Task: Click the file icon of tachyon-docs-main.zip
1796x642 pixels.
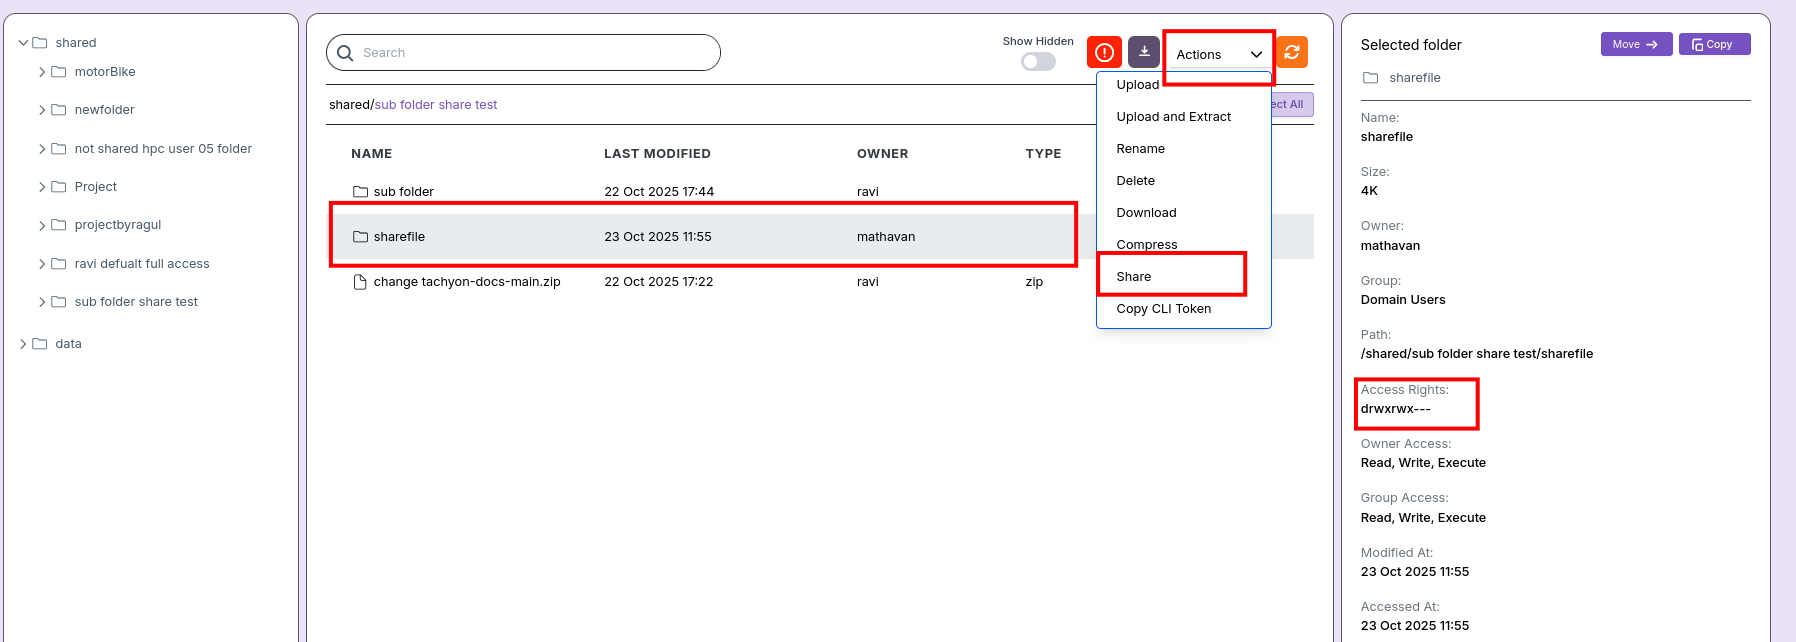Action: click(360, 282)
